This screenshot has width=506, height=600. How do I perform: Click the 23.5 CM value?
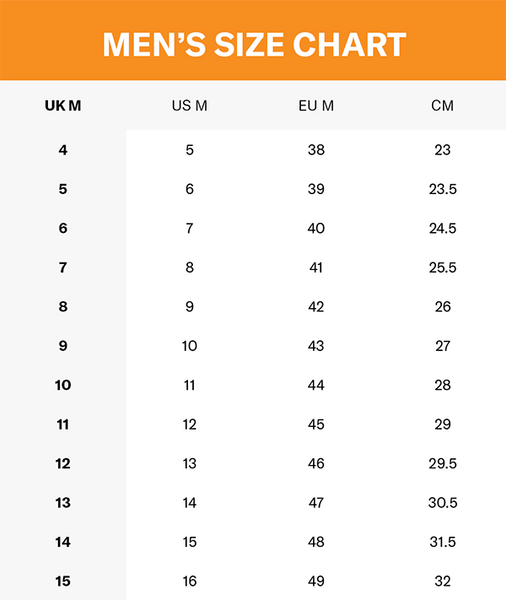click(x=442, y=189)
